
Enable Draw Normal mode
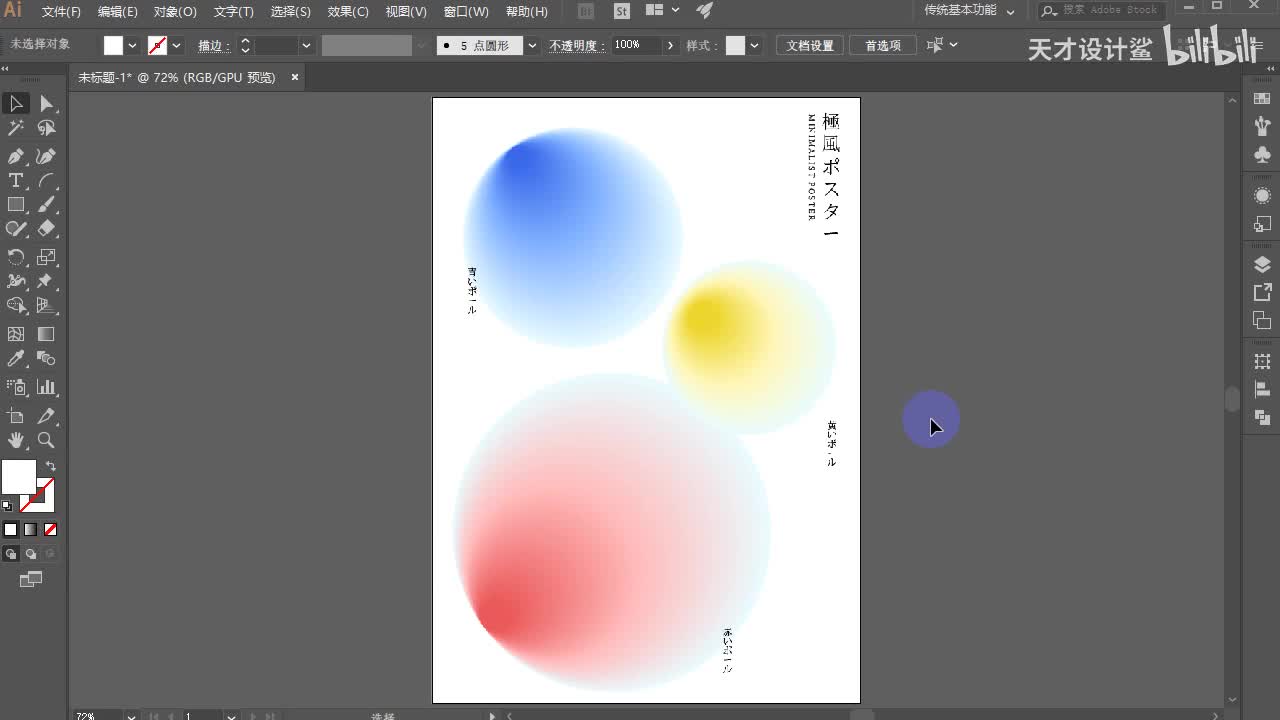(x=11, y=554)
